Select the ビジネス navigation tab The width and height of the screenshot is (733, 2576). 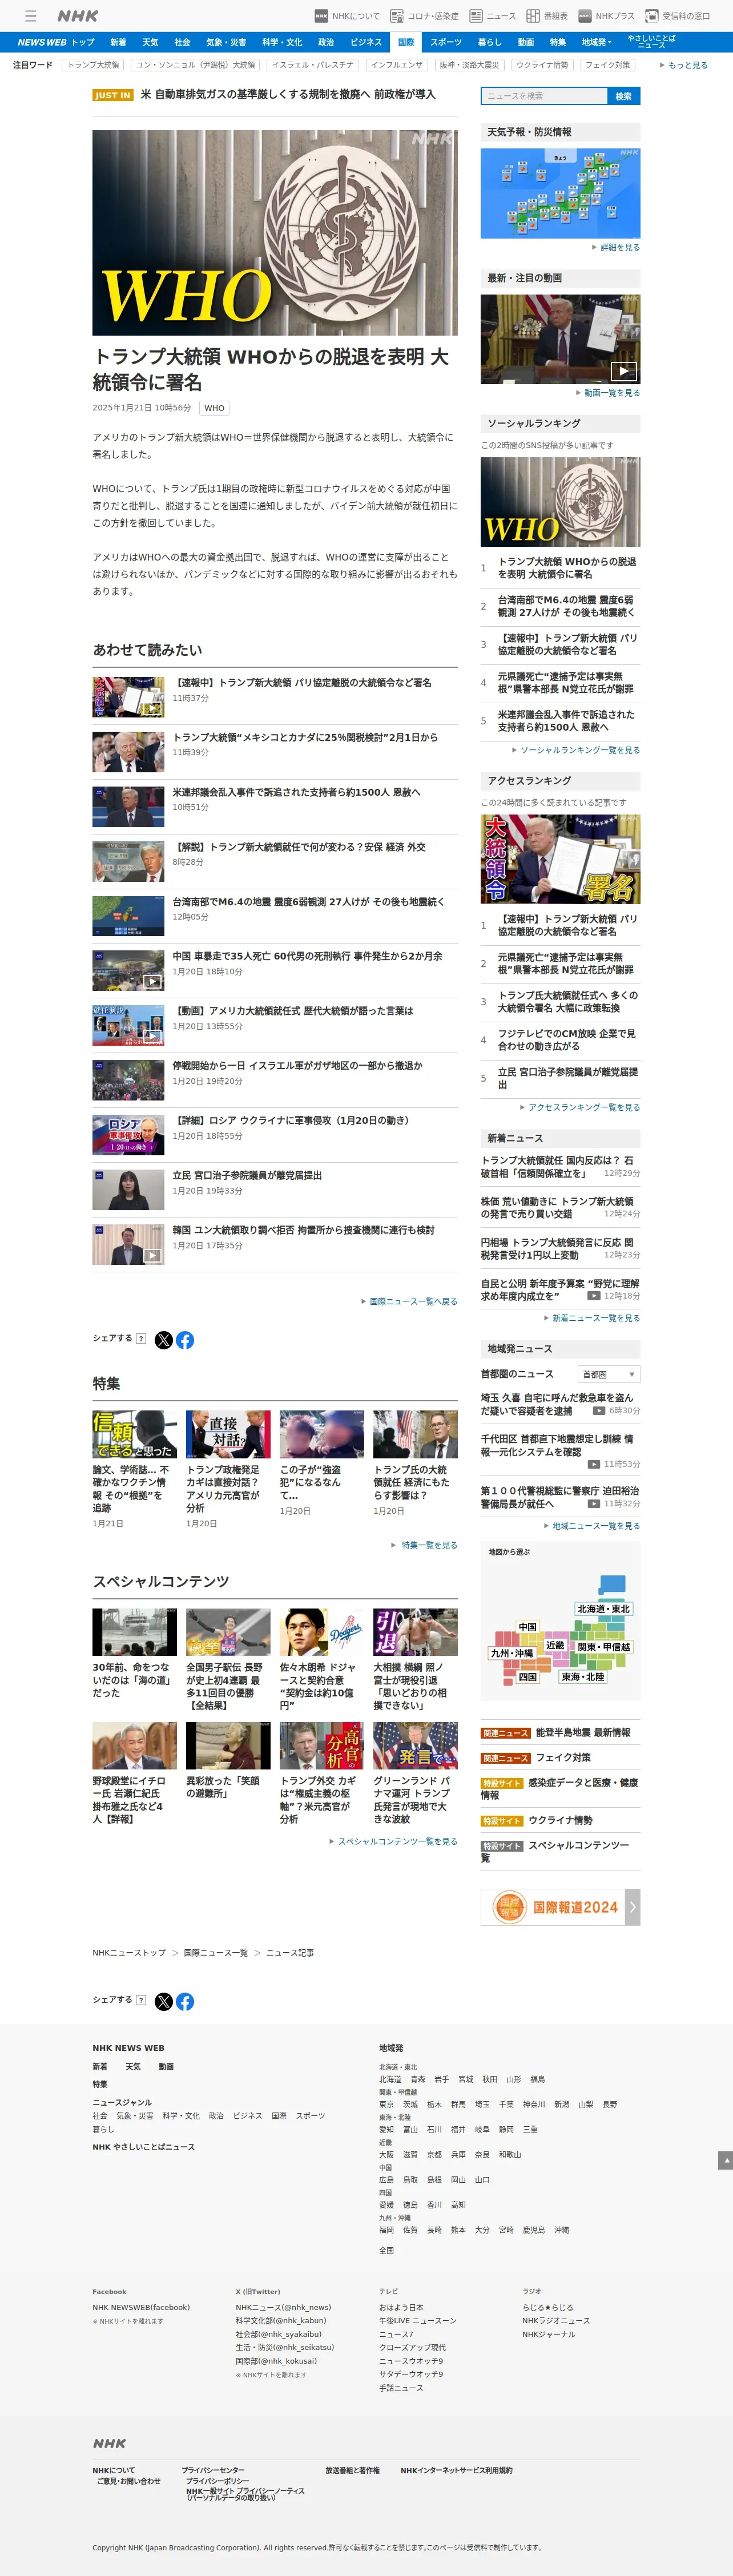click(x=366, y=42)
